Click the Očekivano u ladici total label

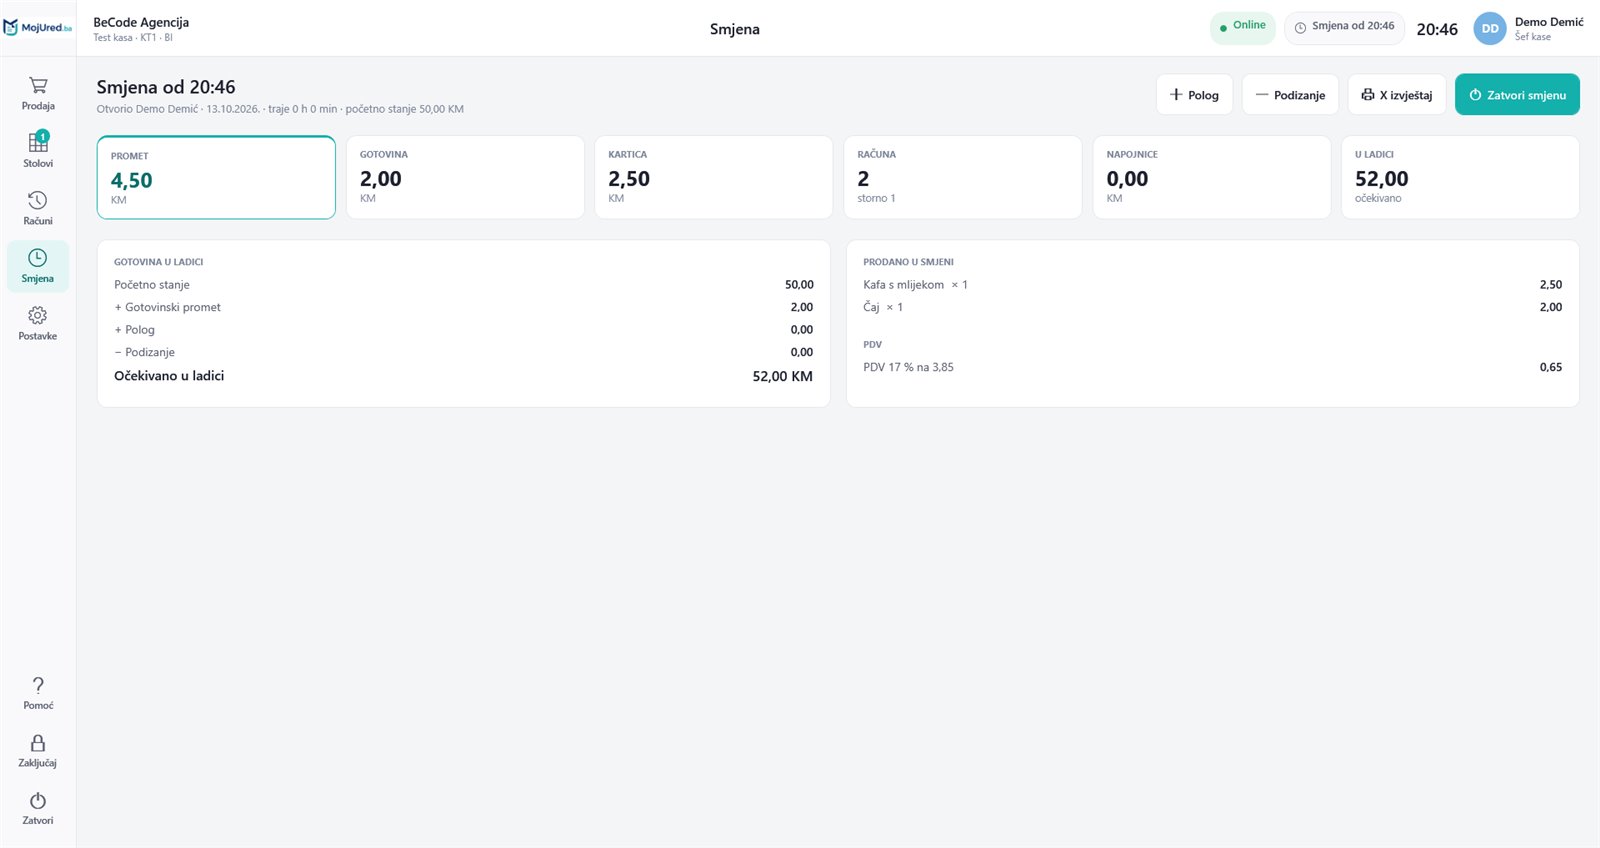[169, 376]
